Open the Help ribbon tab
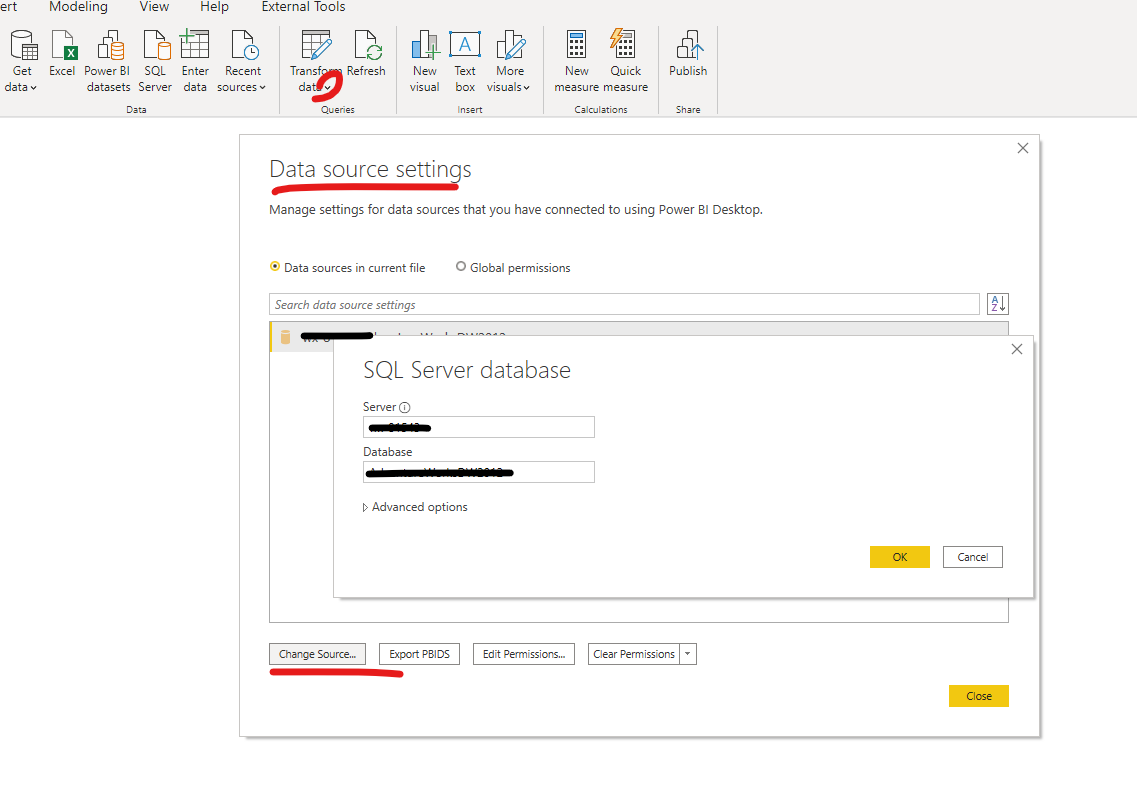Viewport: 1137px width, 791px height. click(214, 7)
